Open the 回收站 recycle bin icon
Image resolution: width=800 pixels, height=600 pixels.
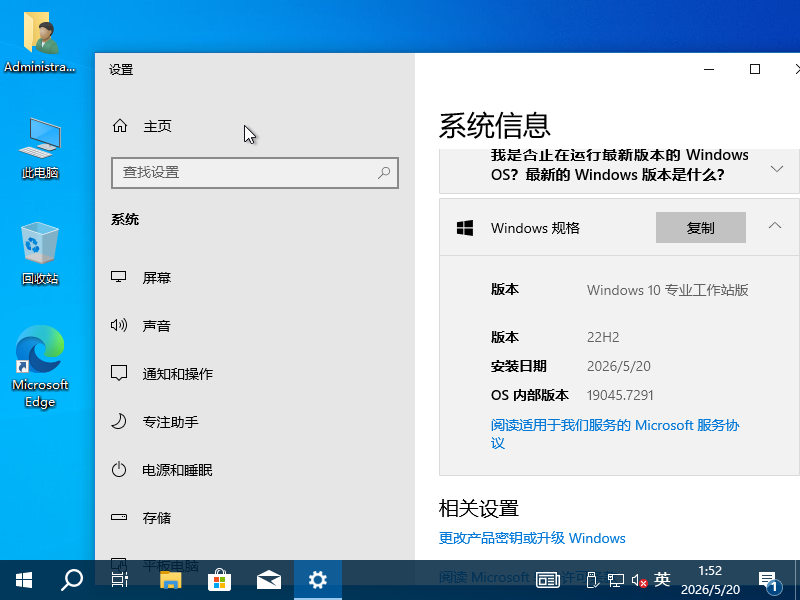[40, 253]
